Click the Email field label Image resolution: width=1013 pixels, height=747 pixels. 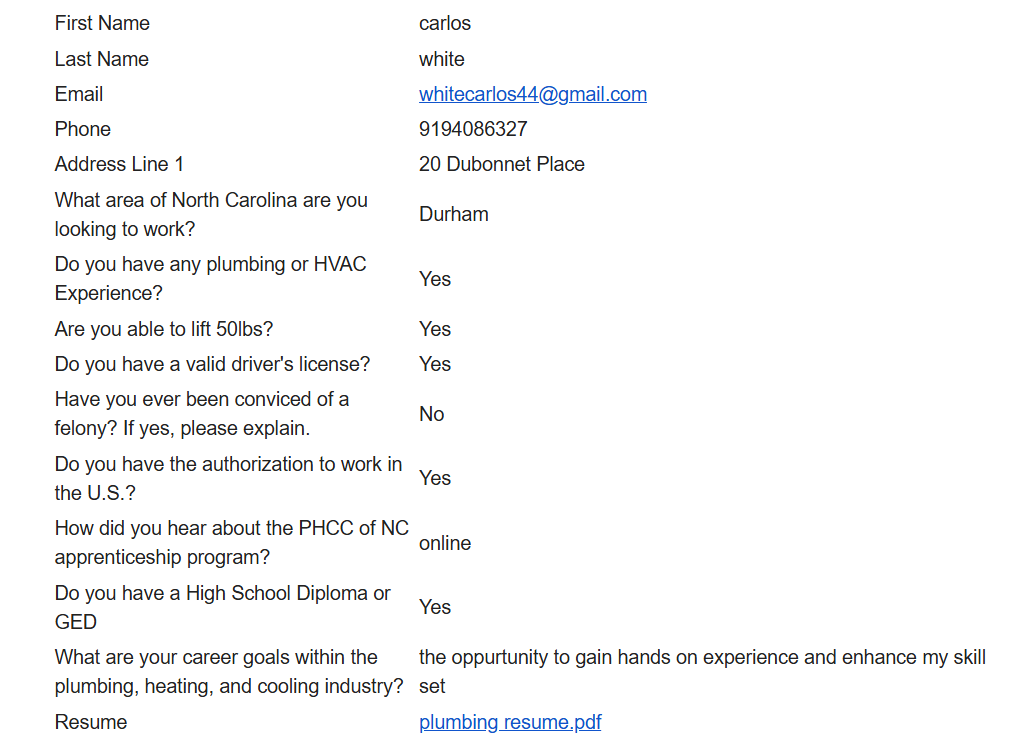(79, 94)
